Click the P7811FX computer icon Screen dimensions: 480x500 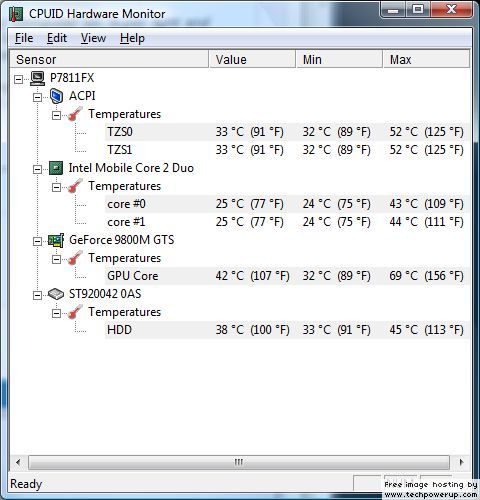[37, 78]
